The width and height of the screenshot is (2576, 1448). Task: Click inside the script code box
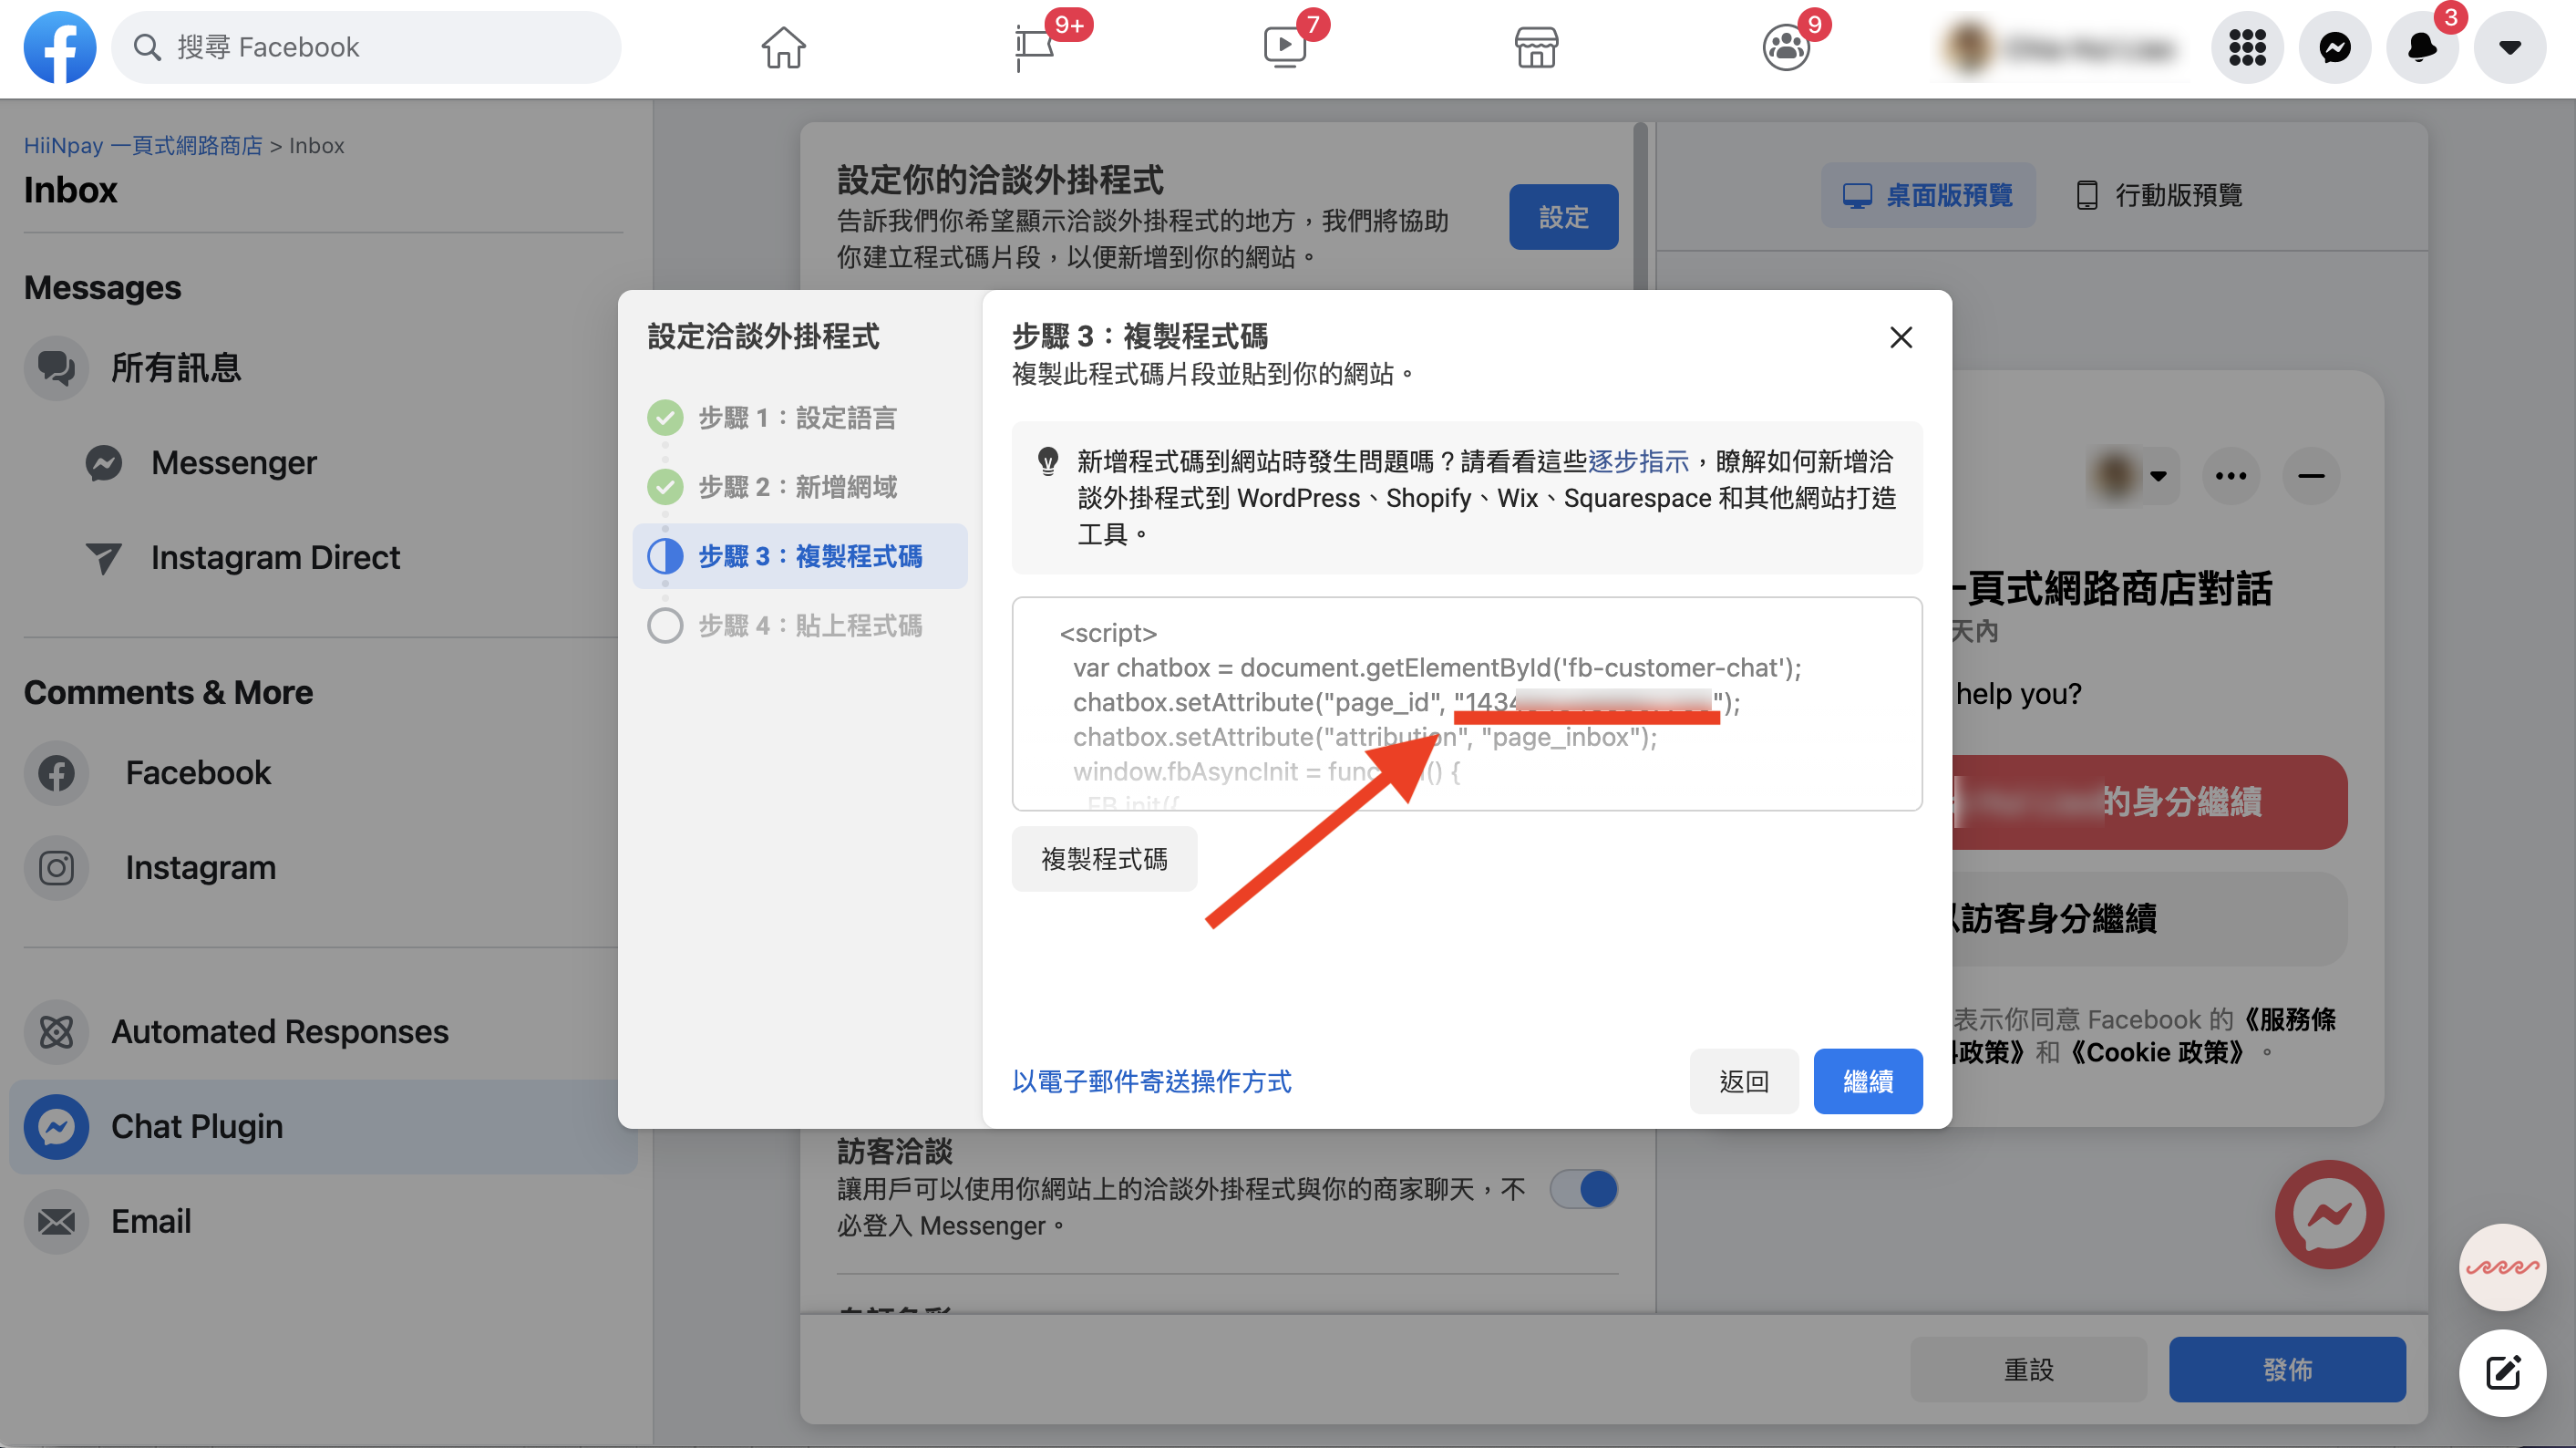click(x=1467, y=704)
